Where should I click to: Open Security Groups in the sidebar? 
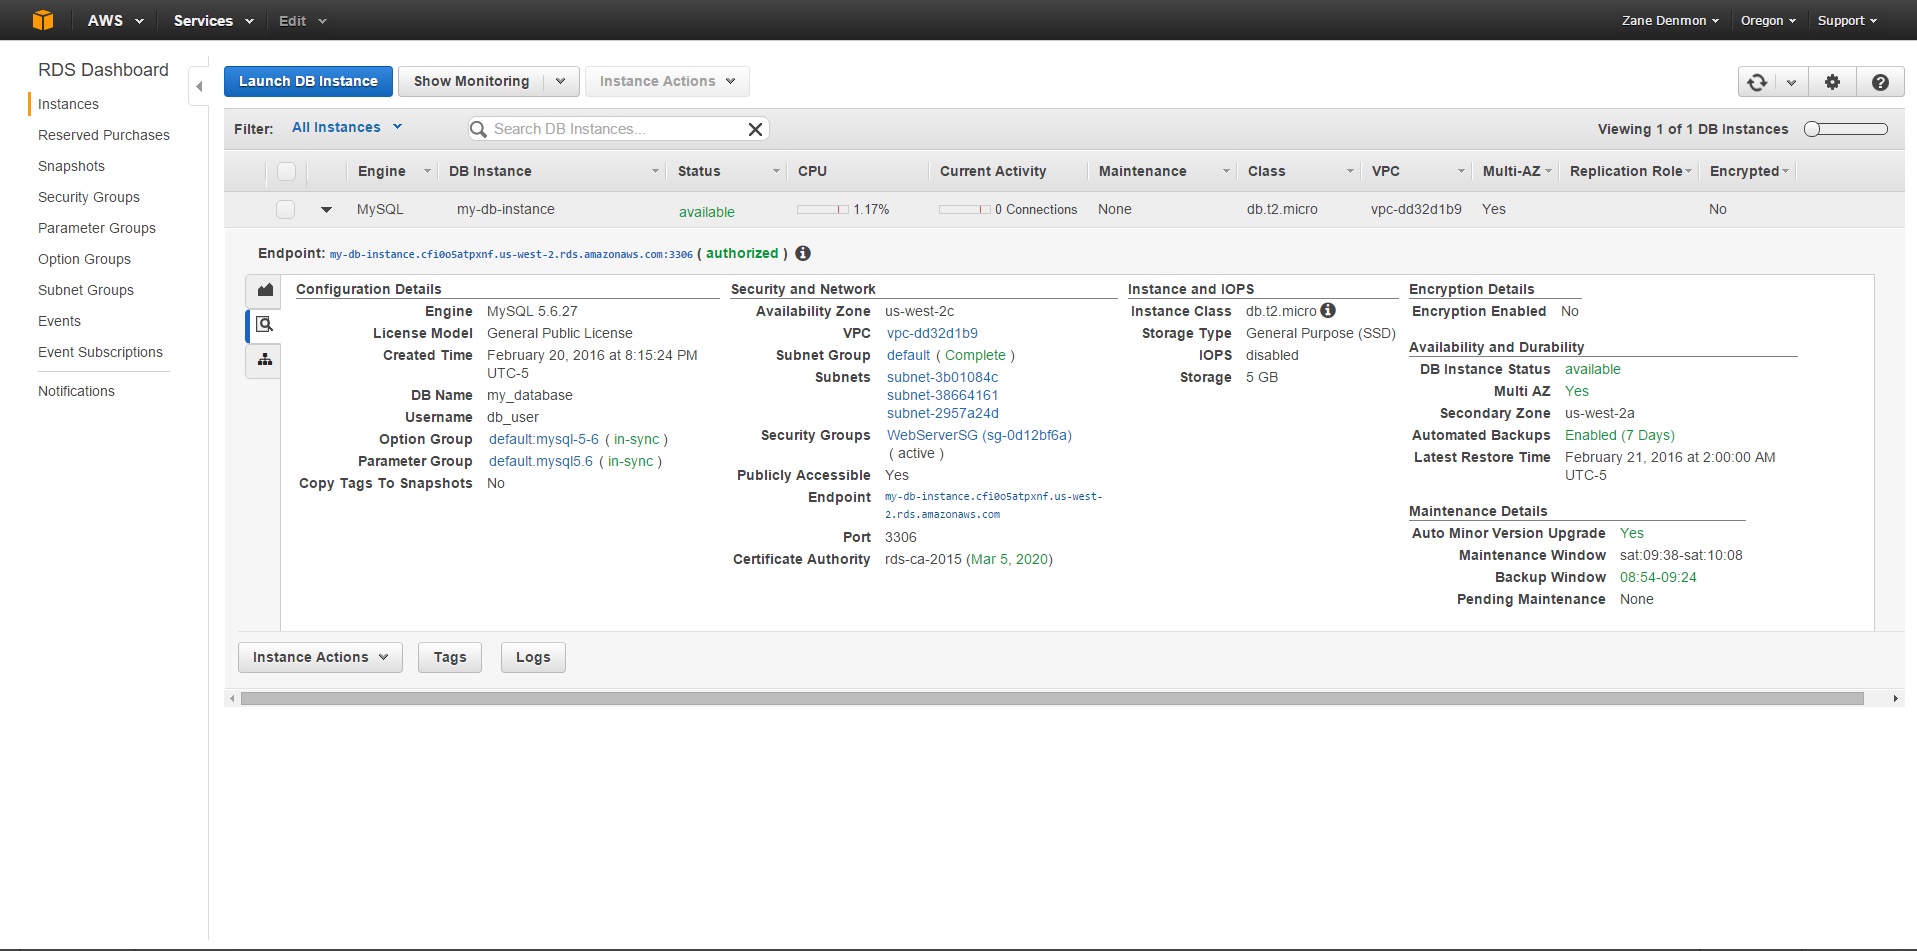tap(89, 197)
